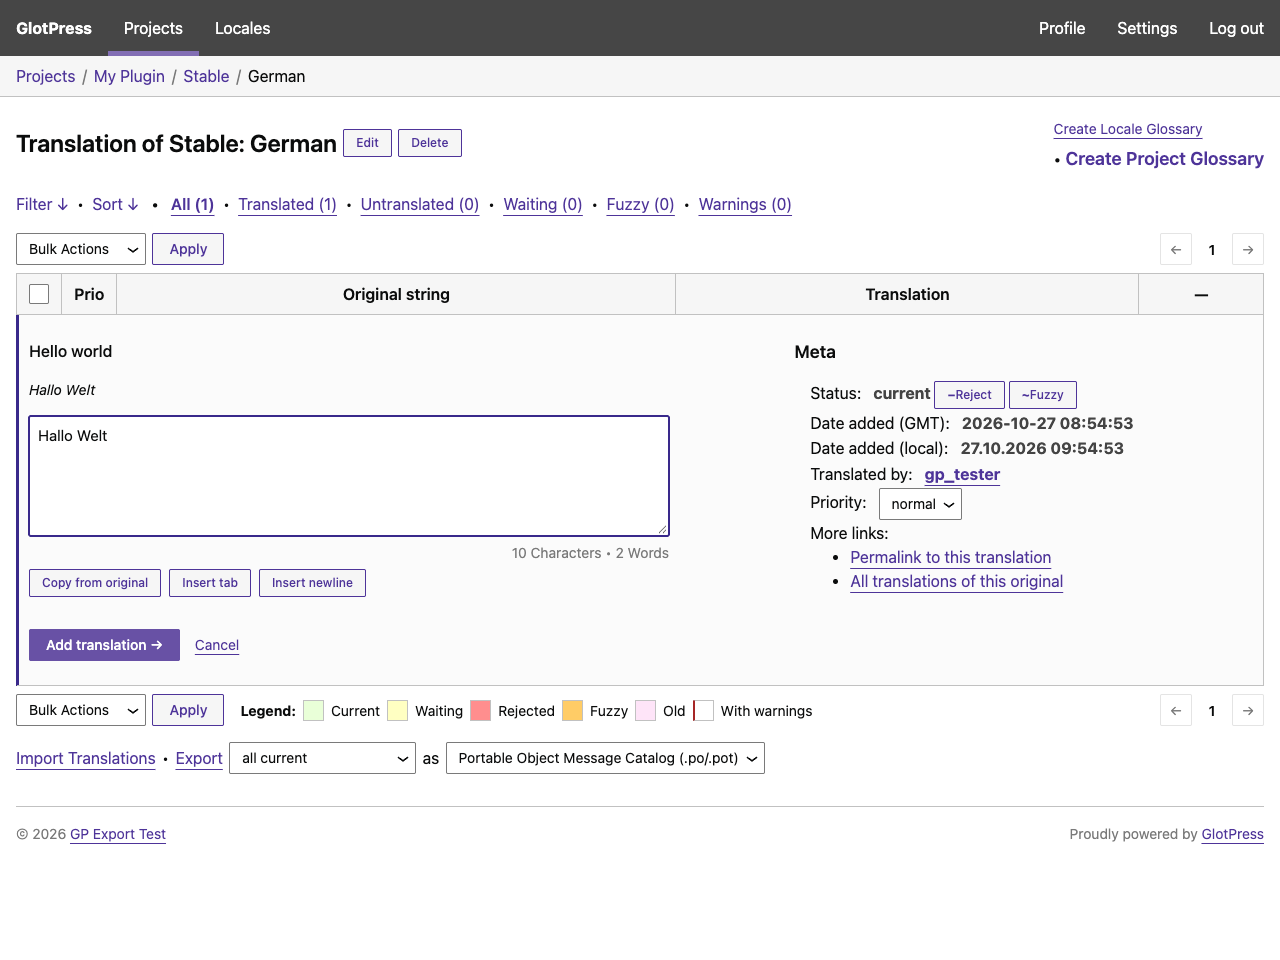Screen dimensions: 1280x960
Task: Open the Priority dropdown set to normal
Action: coord(920,504)
